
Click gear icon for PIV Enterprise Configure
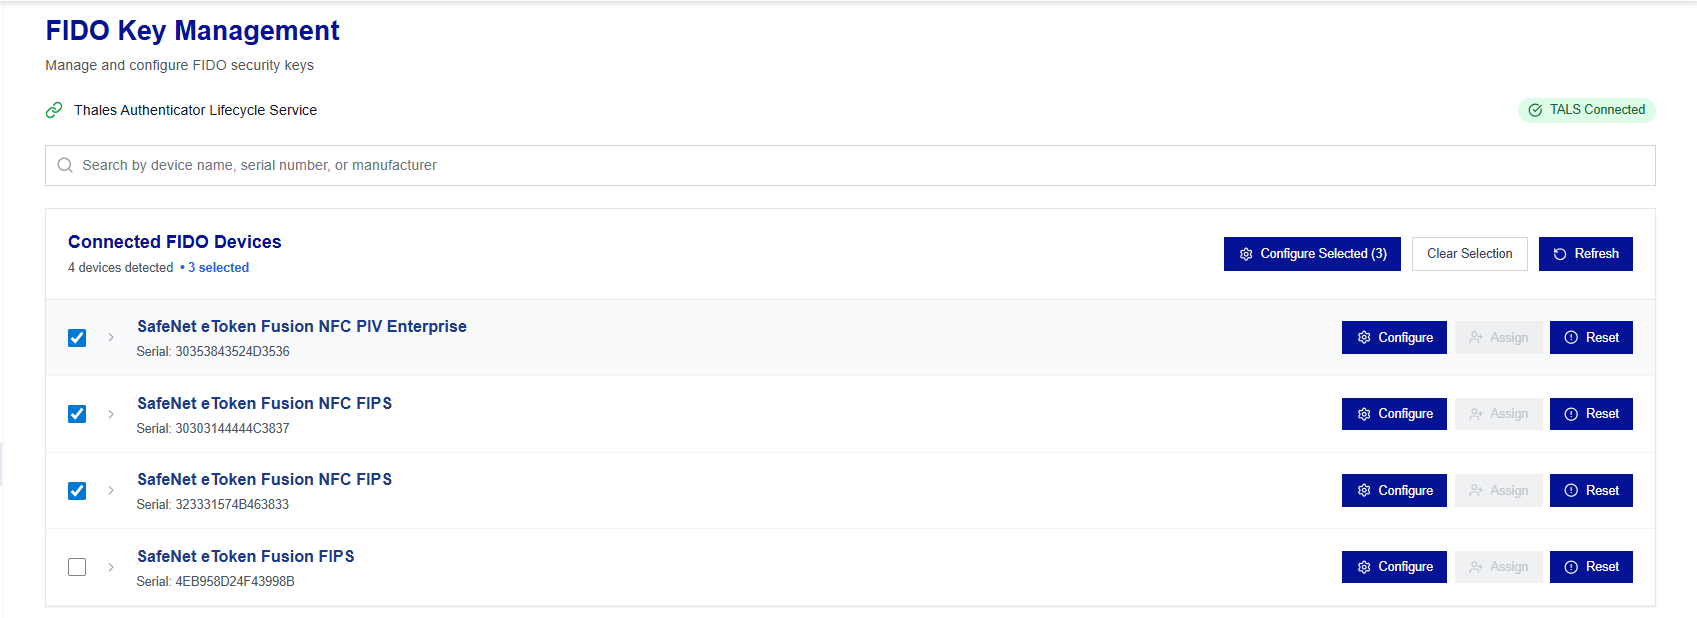coord(1364,338)
